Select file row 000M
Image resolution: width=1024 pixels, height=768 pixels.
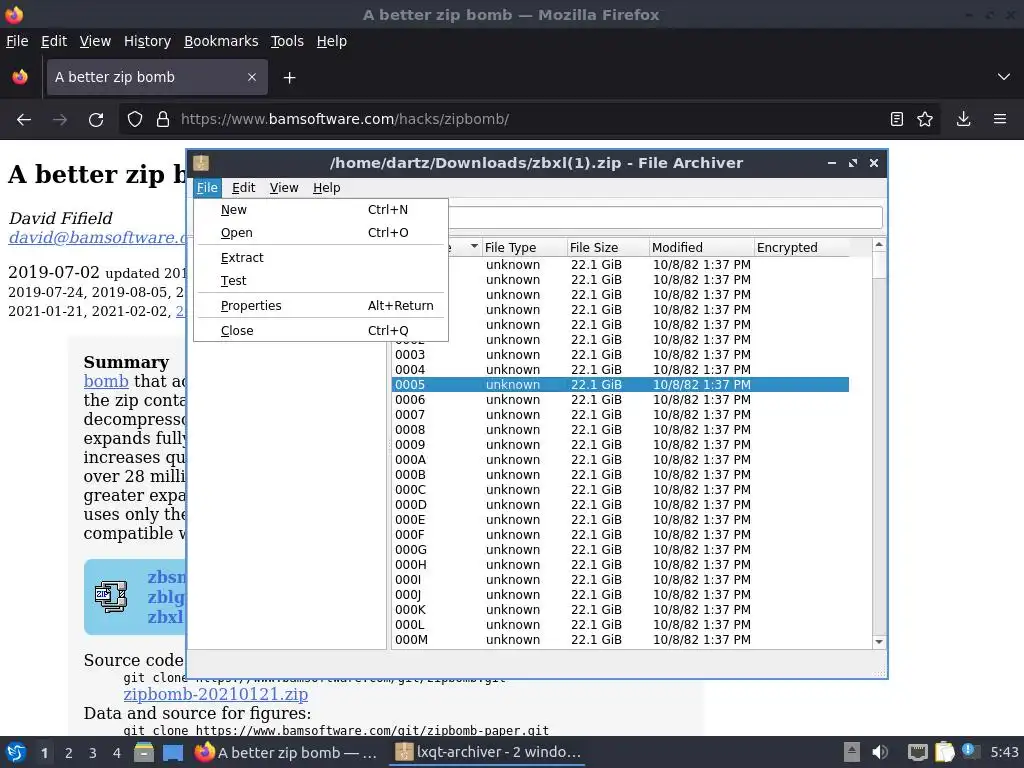click(620, 640)
